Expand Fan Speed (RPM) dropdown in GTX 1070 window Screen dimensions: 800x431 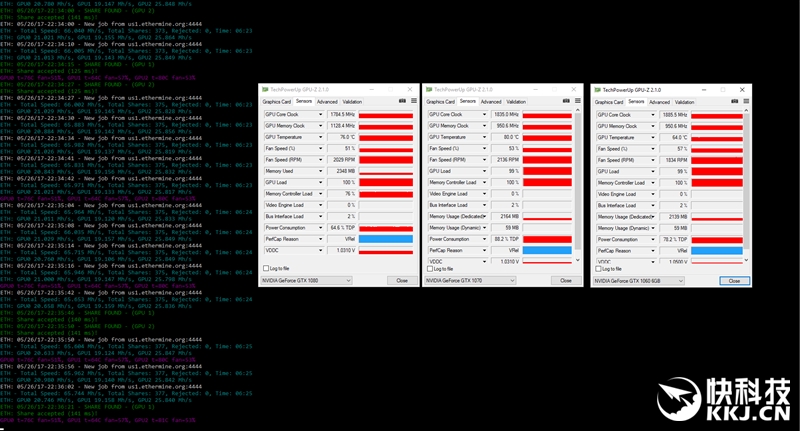click(x=484, y=160)
